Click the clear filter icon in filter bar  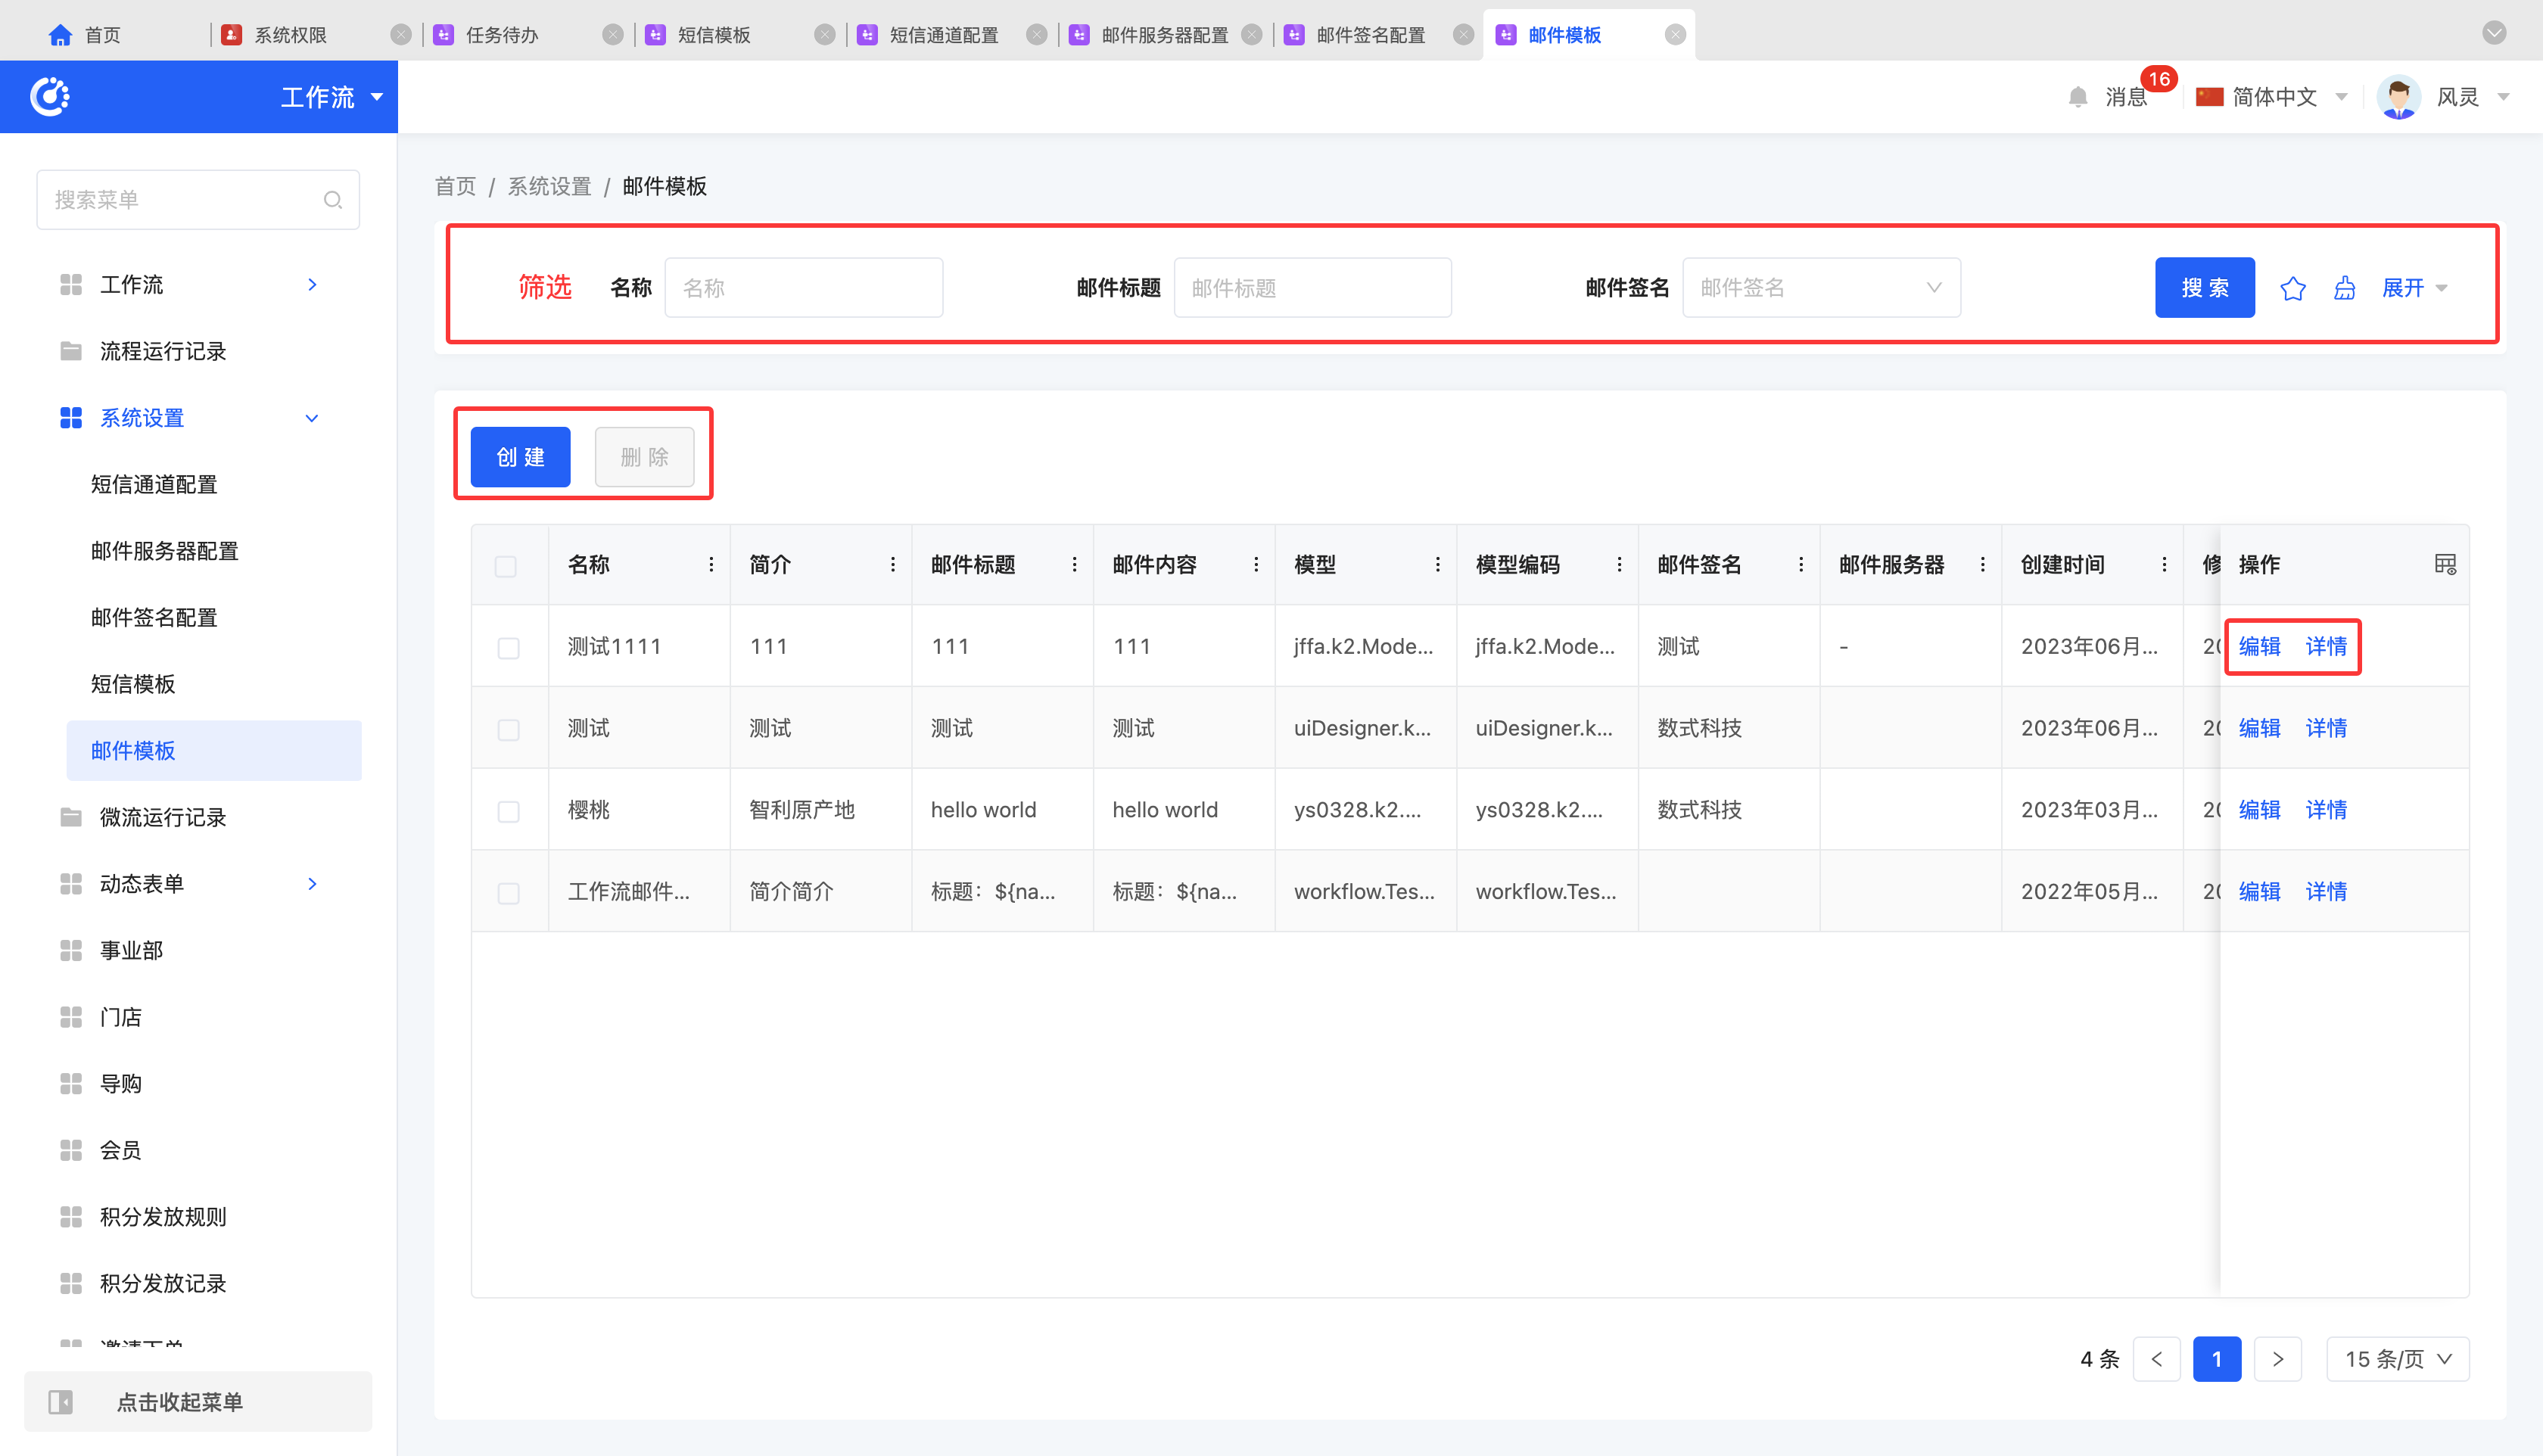pos(2344,289)
